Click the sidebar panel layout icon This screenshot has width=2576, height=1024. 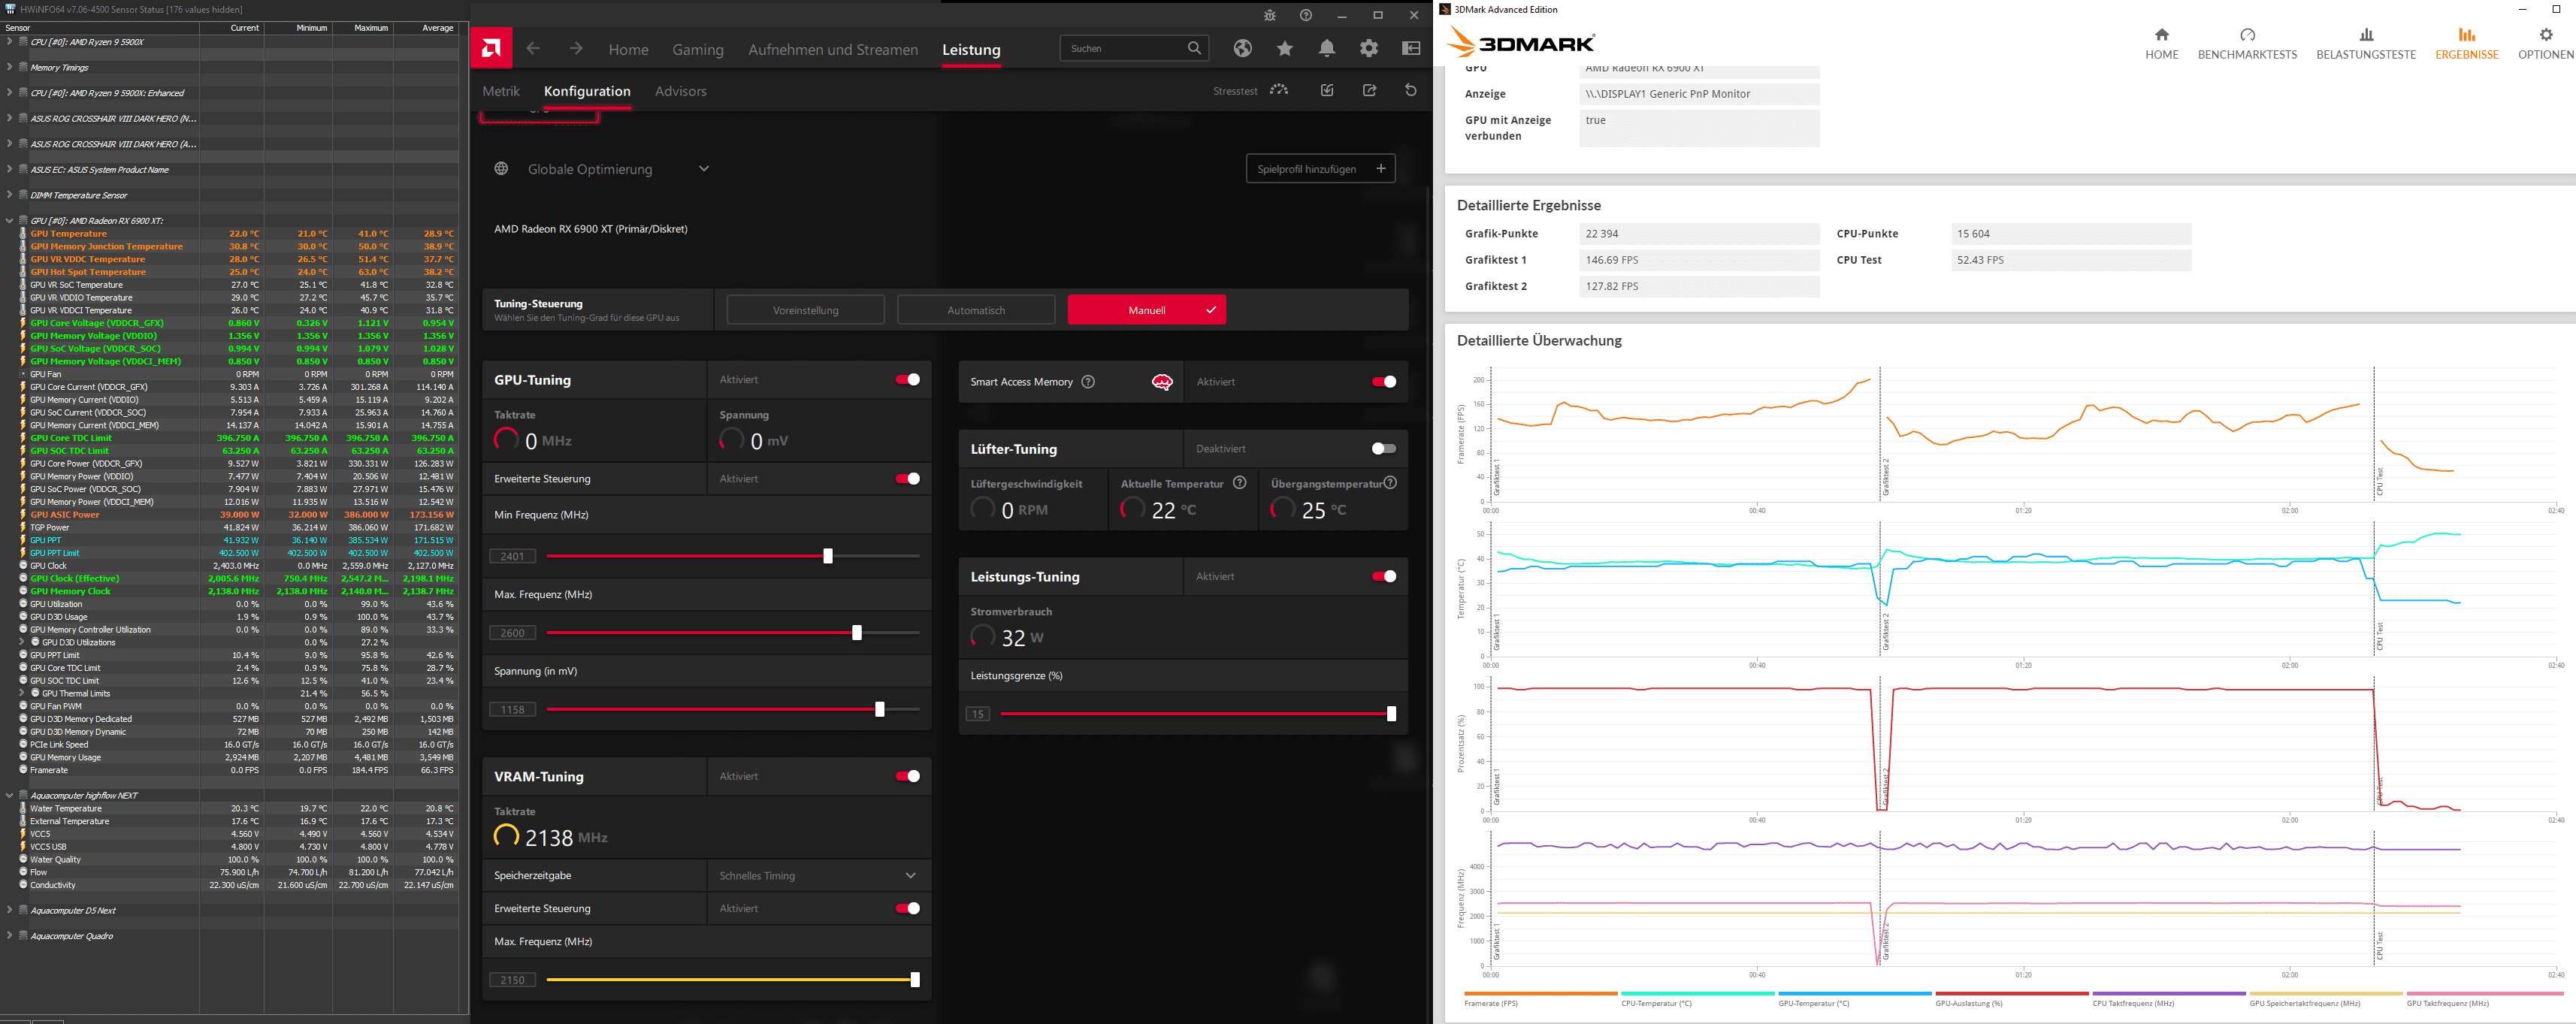coord(1411,48)
